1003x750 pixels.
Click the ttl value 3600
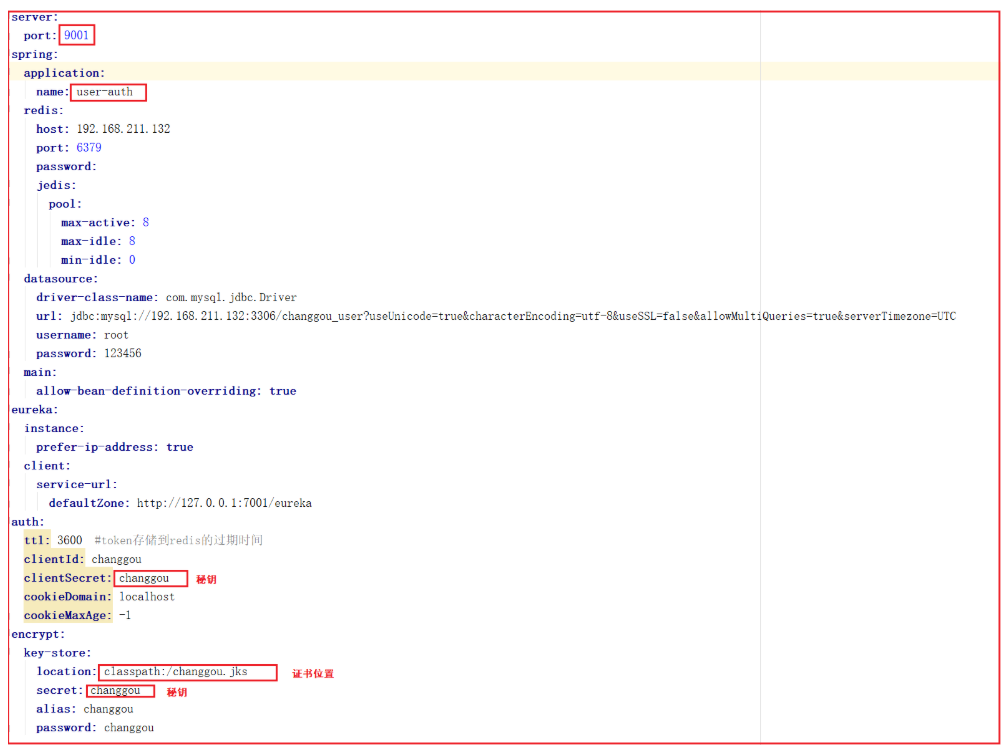pyautogui.click(x=70, y=540)
